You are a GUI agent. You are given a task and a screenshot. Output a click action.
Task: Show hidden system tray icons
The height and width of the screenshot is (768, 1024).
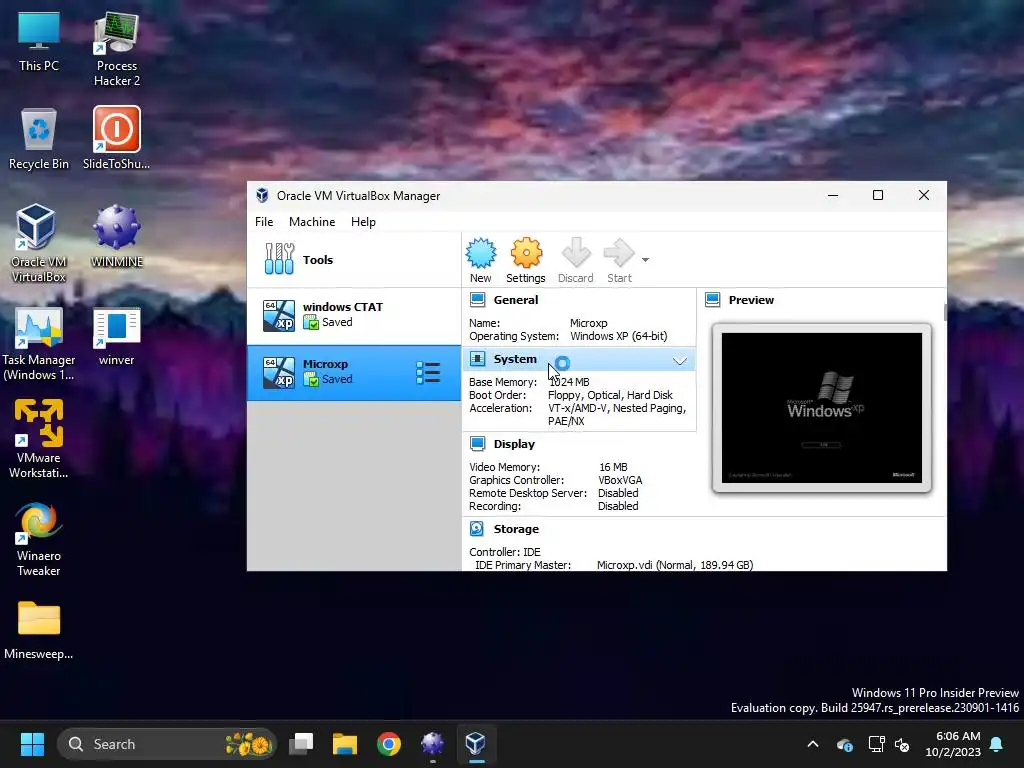pos(813,744)
